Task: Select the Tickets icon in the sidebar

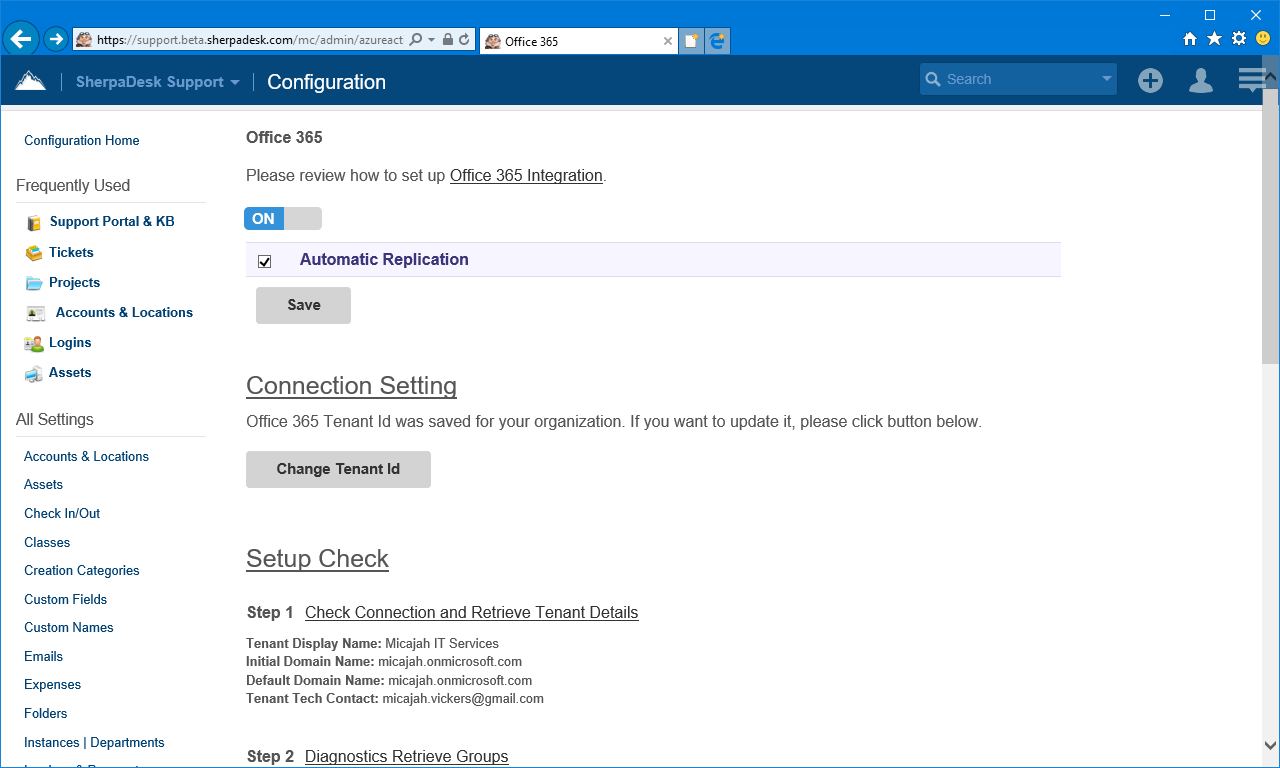Action: (x=33, y=252)
